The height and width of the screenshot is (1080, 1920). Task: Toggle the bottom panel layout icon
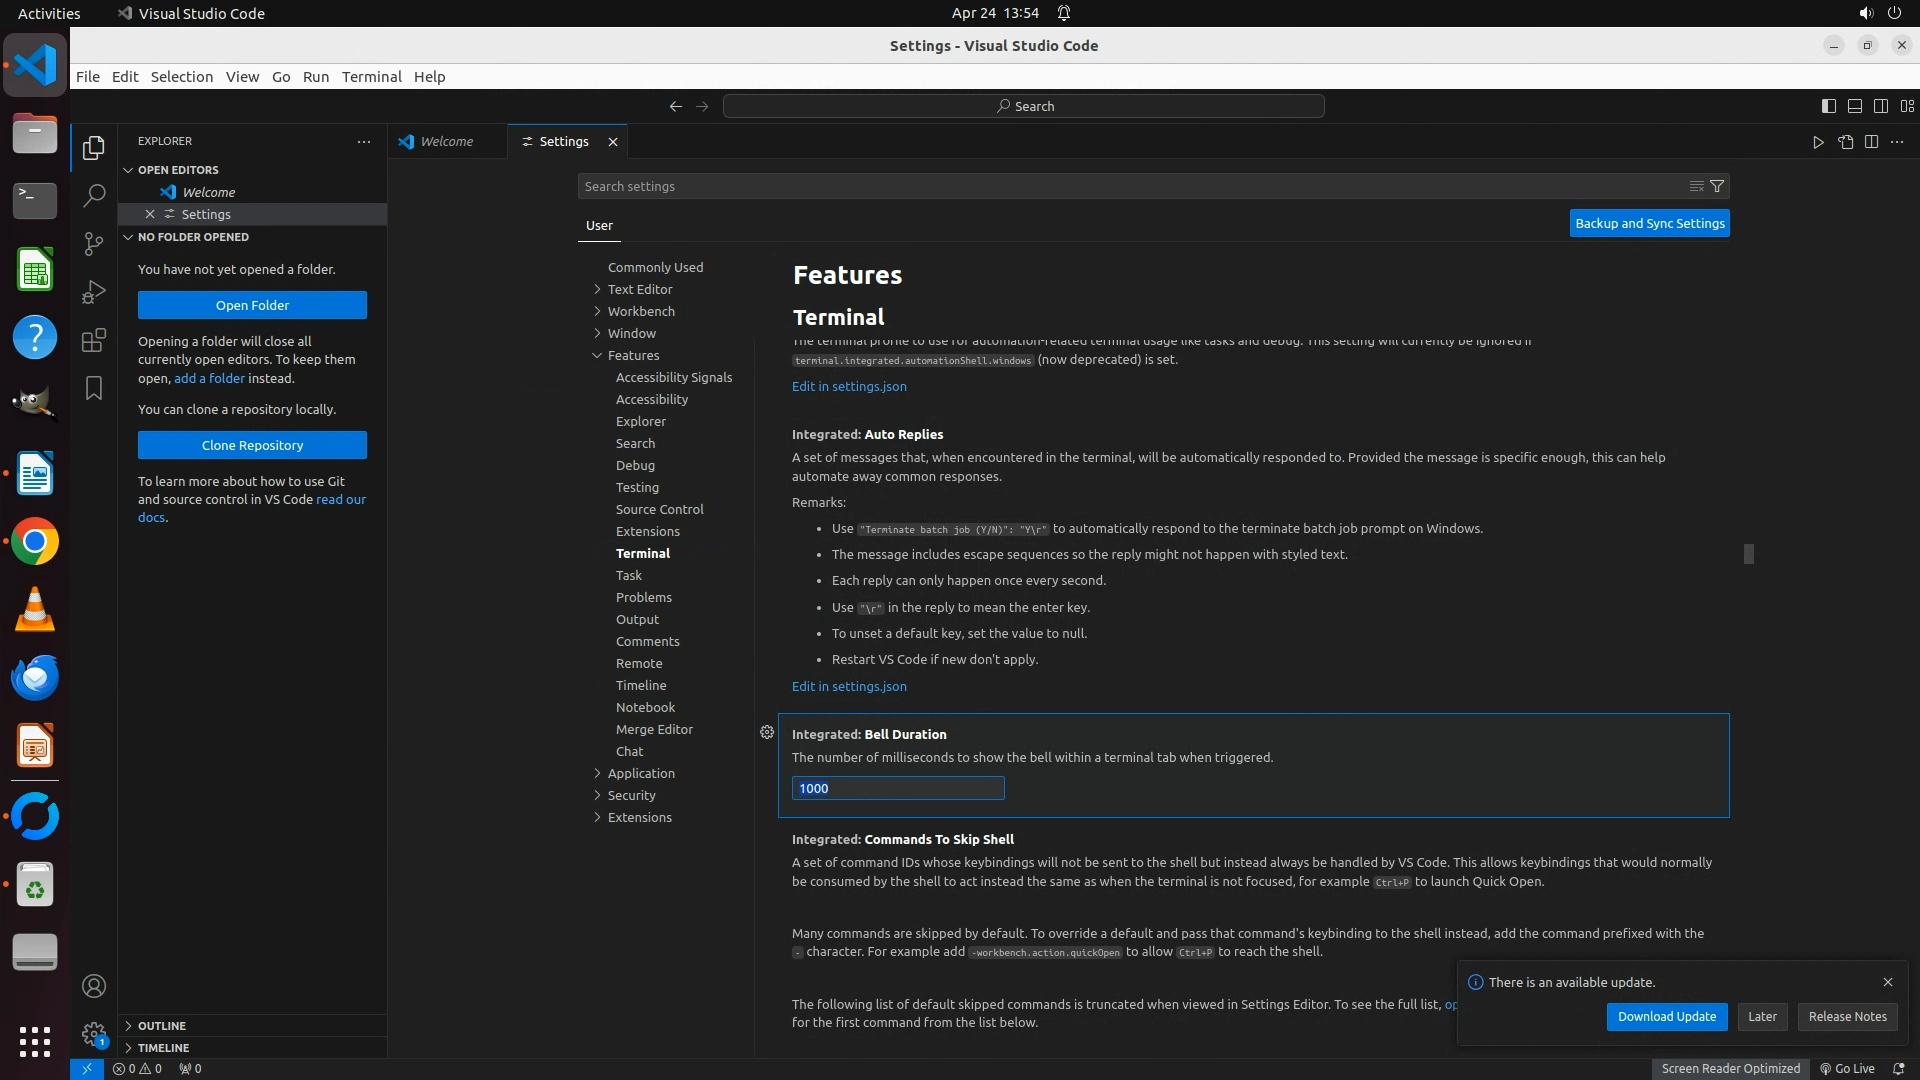coord(1854,106)
